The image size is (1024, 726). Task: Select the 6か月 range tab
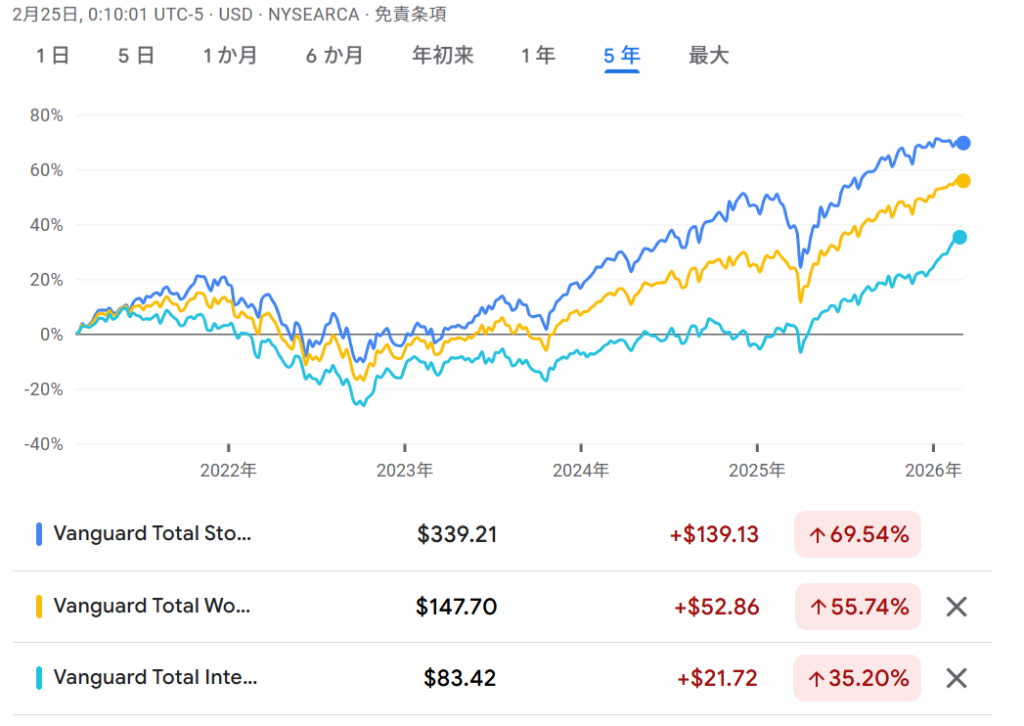click(335, 56)
